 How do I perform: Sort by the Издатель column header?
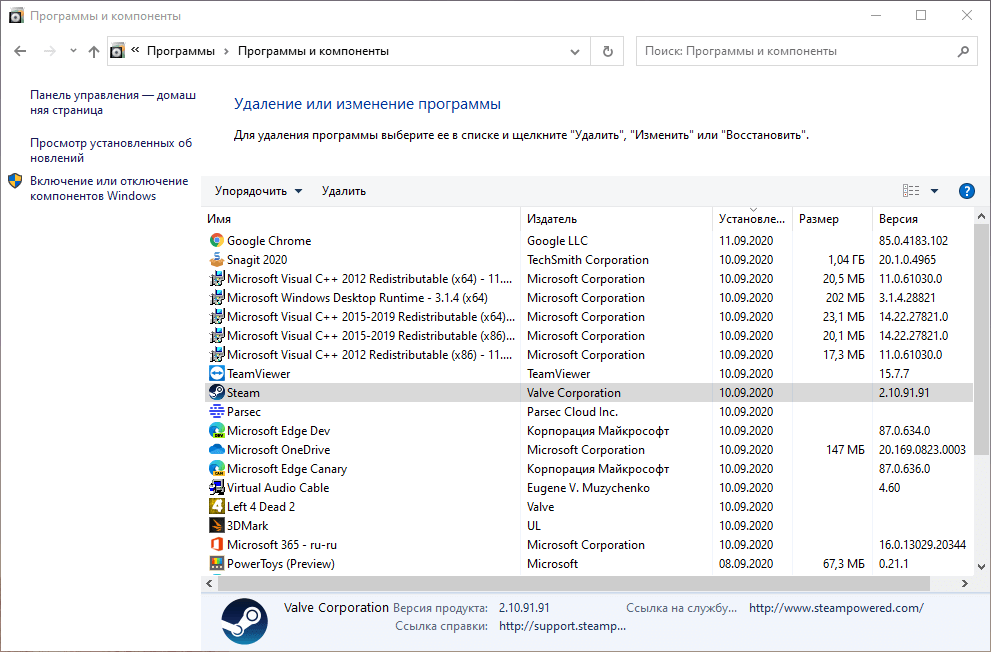(616, 219)
